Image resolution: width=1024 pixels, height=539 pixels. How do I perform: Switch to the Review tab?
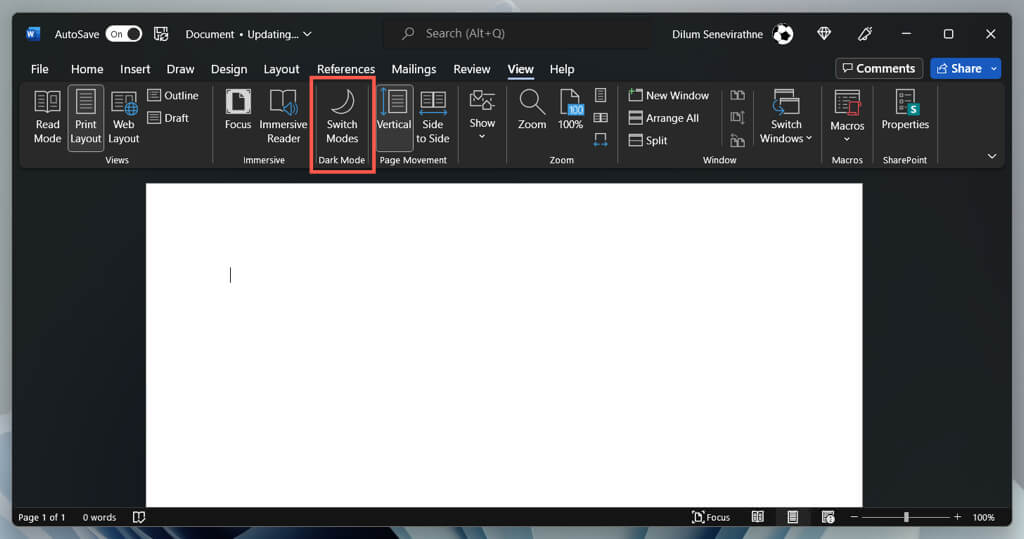[x=472, y=69]
